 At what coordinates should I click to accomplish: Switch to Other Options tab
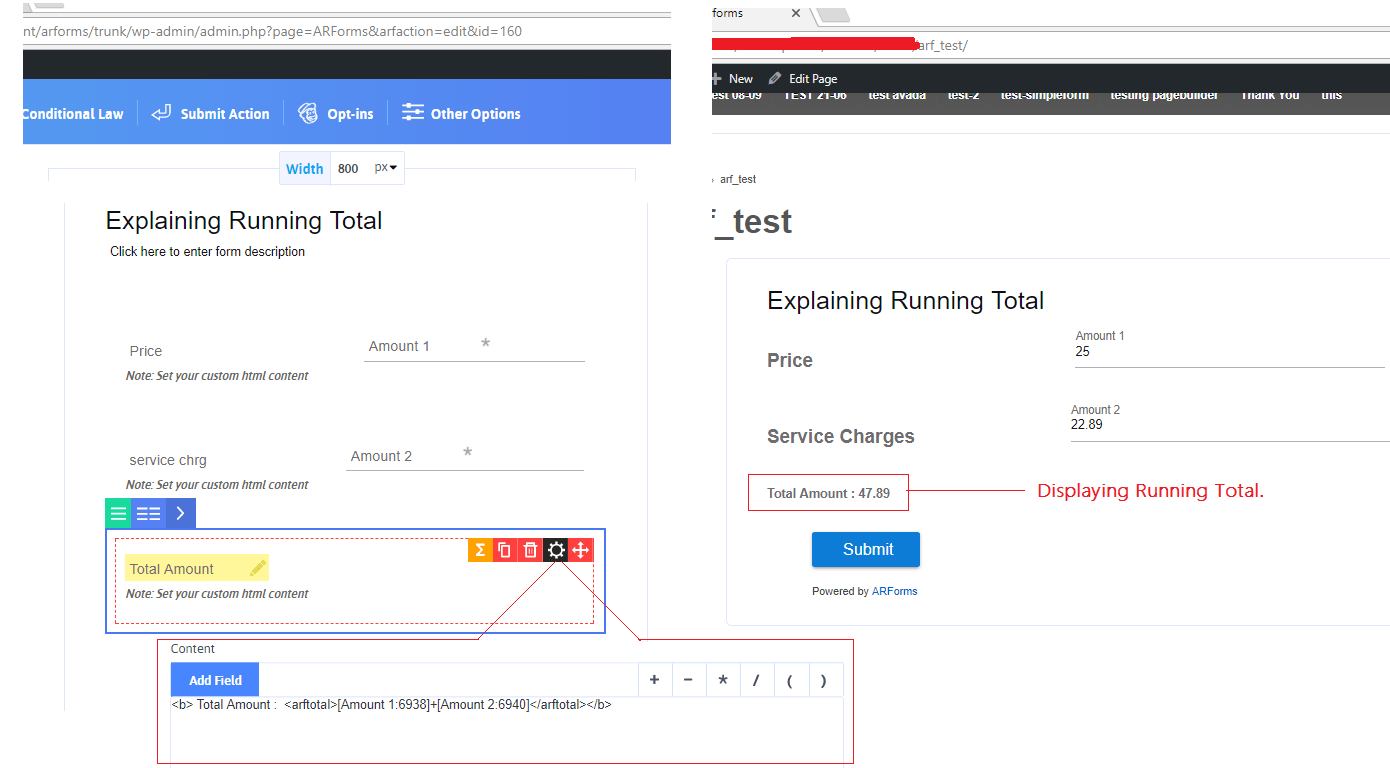pos(461,114)
